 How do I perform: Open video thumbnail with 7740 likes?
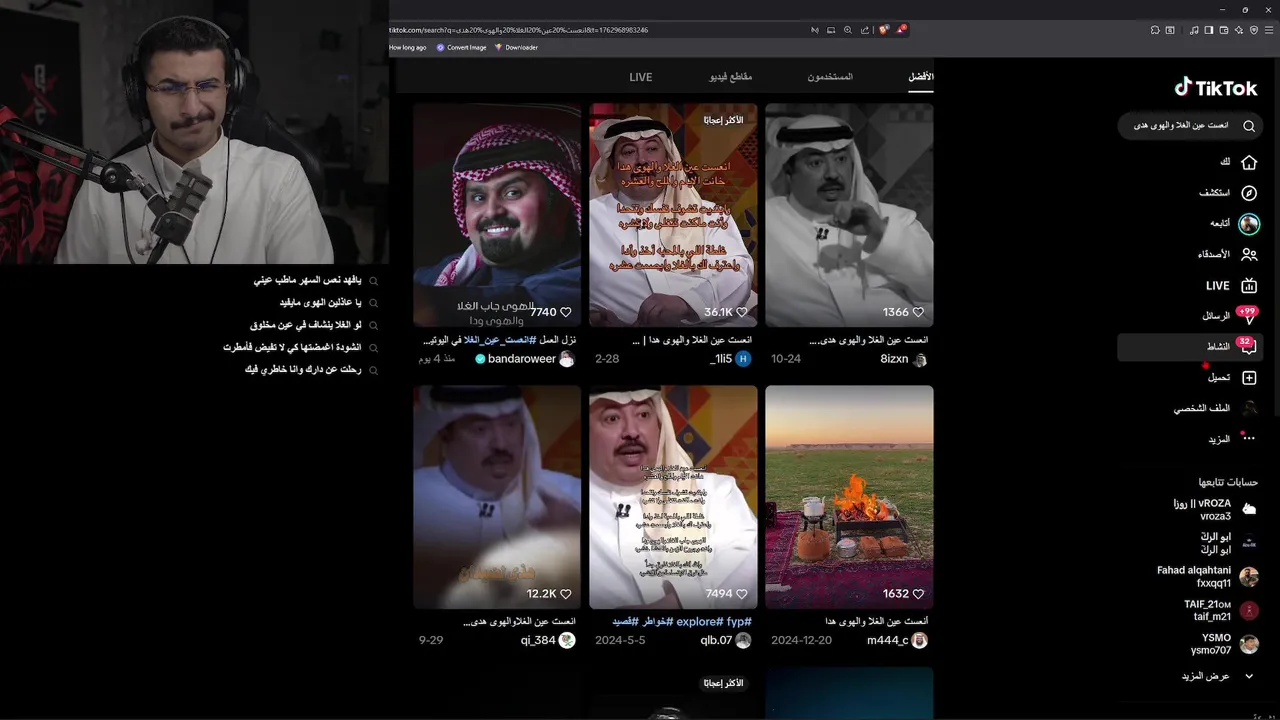(497, 215)
